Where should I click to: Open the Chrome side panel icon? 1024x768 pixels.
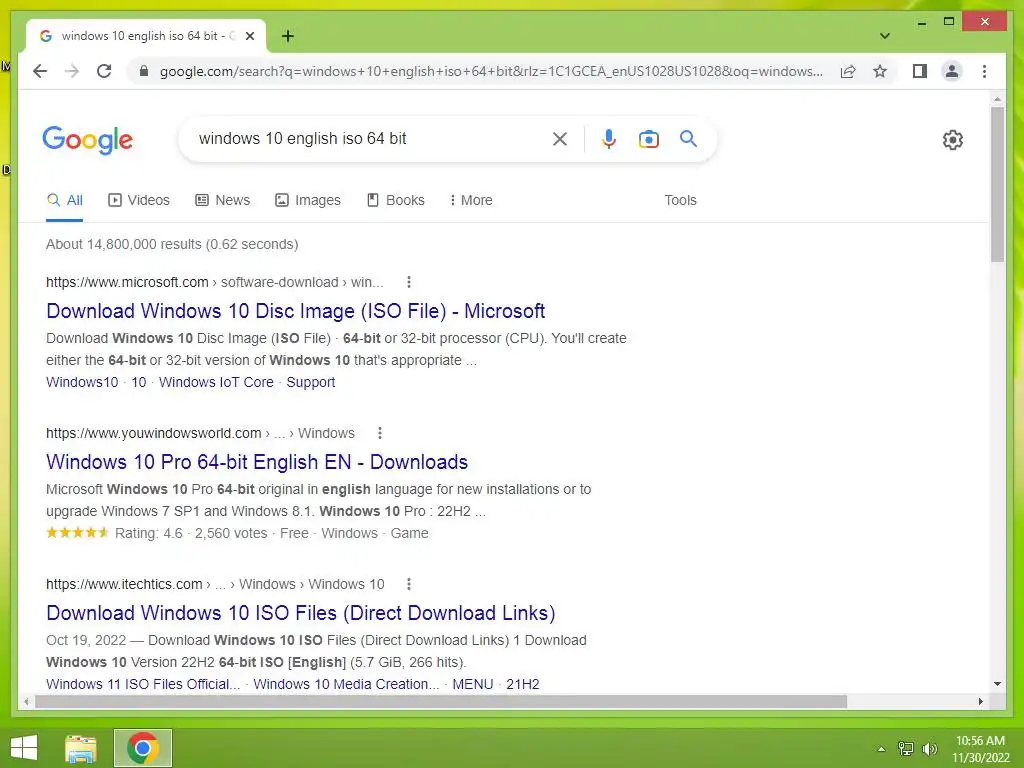coord(920,71)
